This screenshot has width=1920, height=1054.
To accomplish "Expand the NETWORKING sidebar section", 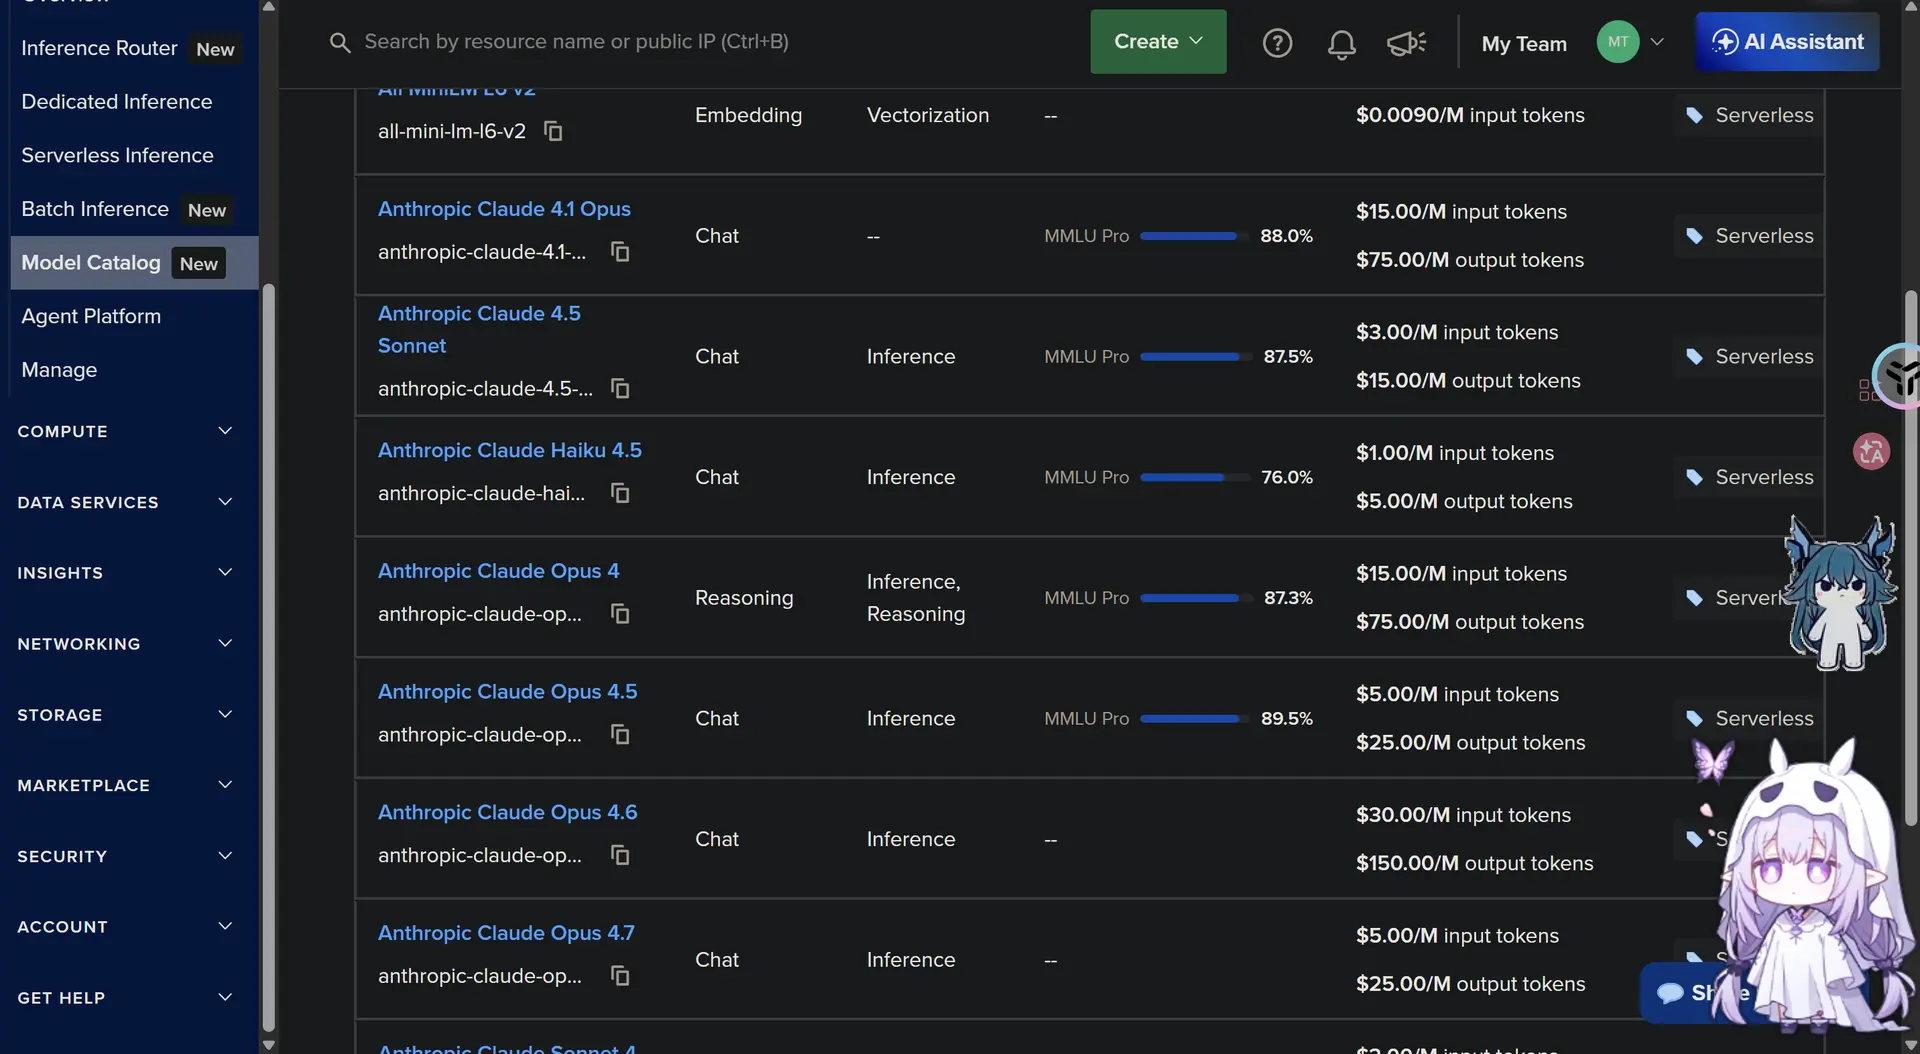I will tap(125, 644).
